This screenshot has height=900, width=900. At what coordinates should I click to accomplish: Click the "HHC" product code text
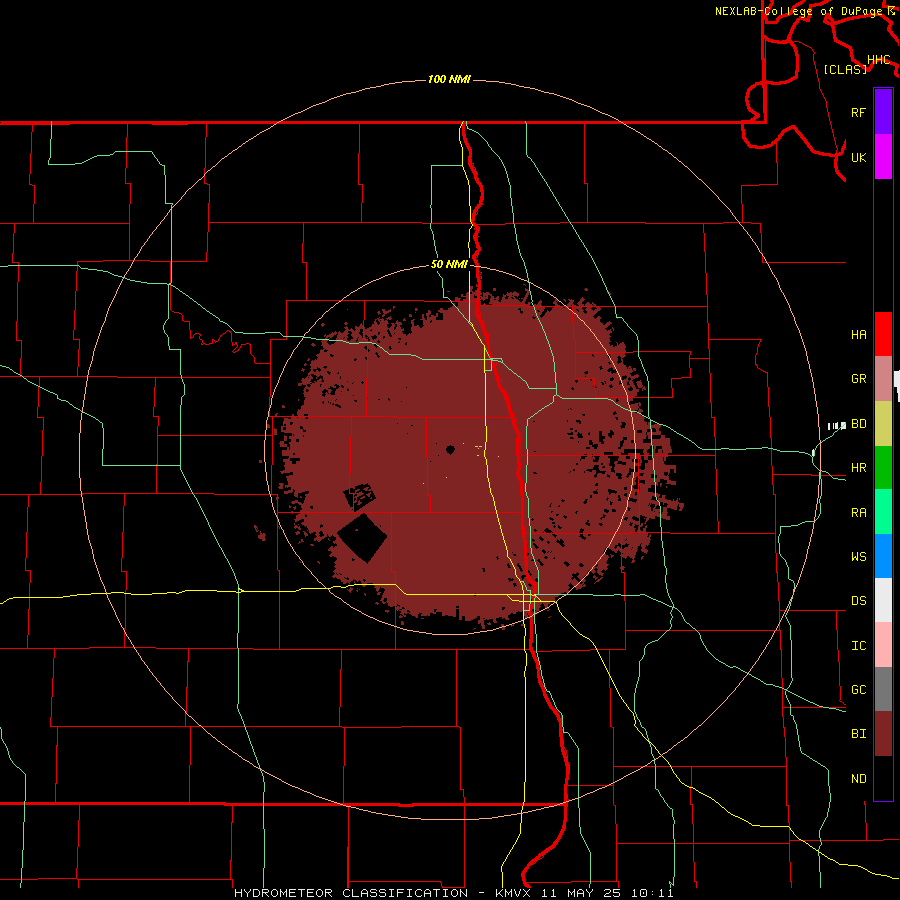(x=878, y=60)
